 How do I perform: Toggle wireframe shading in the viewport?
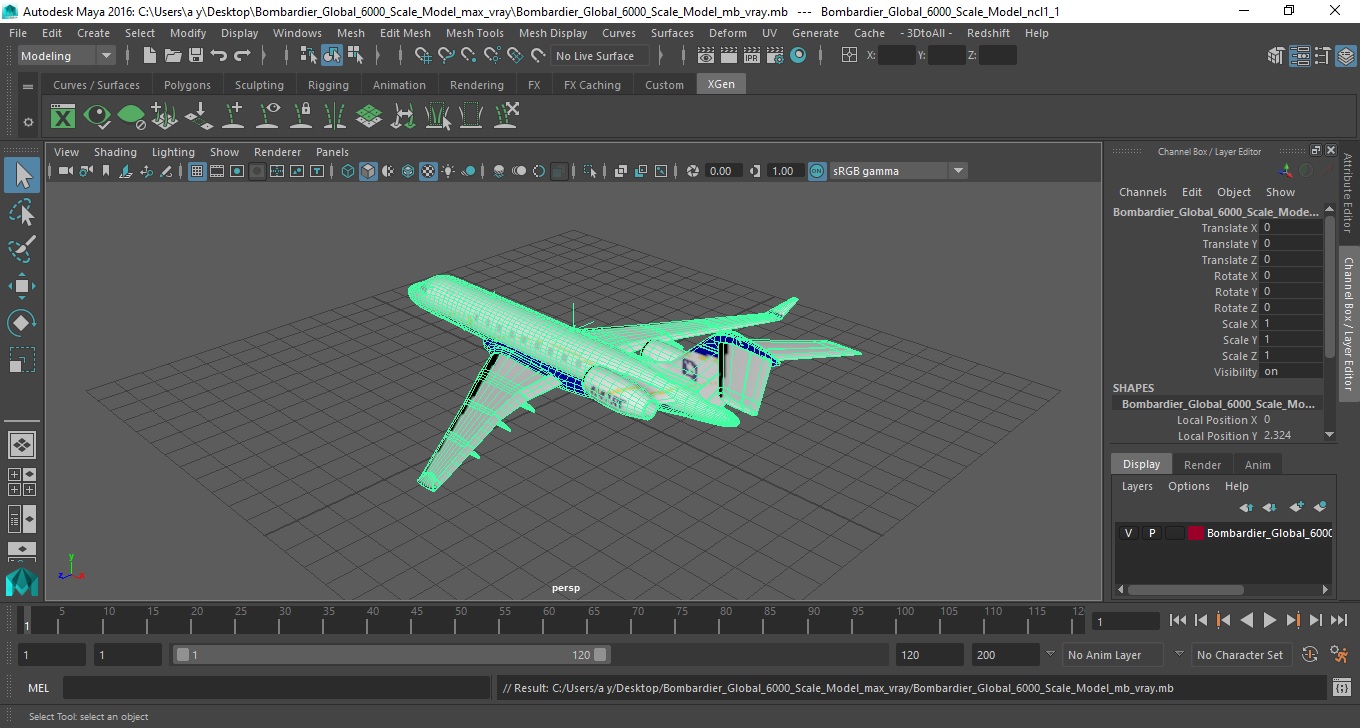348,171
